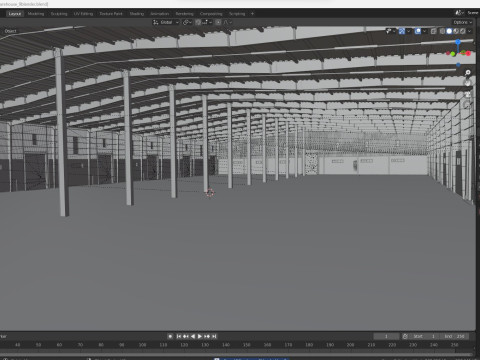The image size is (480, 360).
Task: Toggle snapping magnet icon
Action: pyautogui.click(x=198, y=22)
